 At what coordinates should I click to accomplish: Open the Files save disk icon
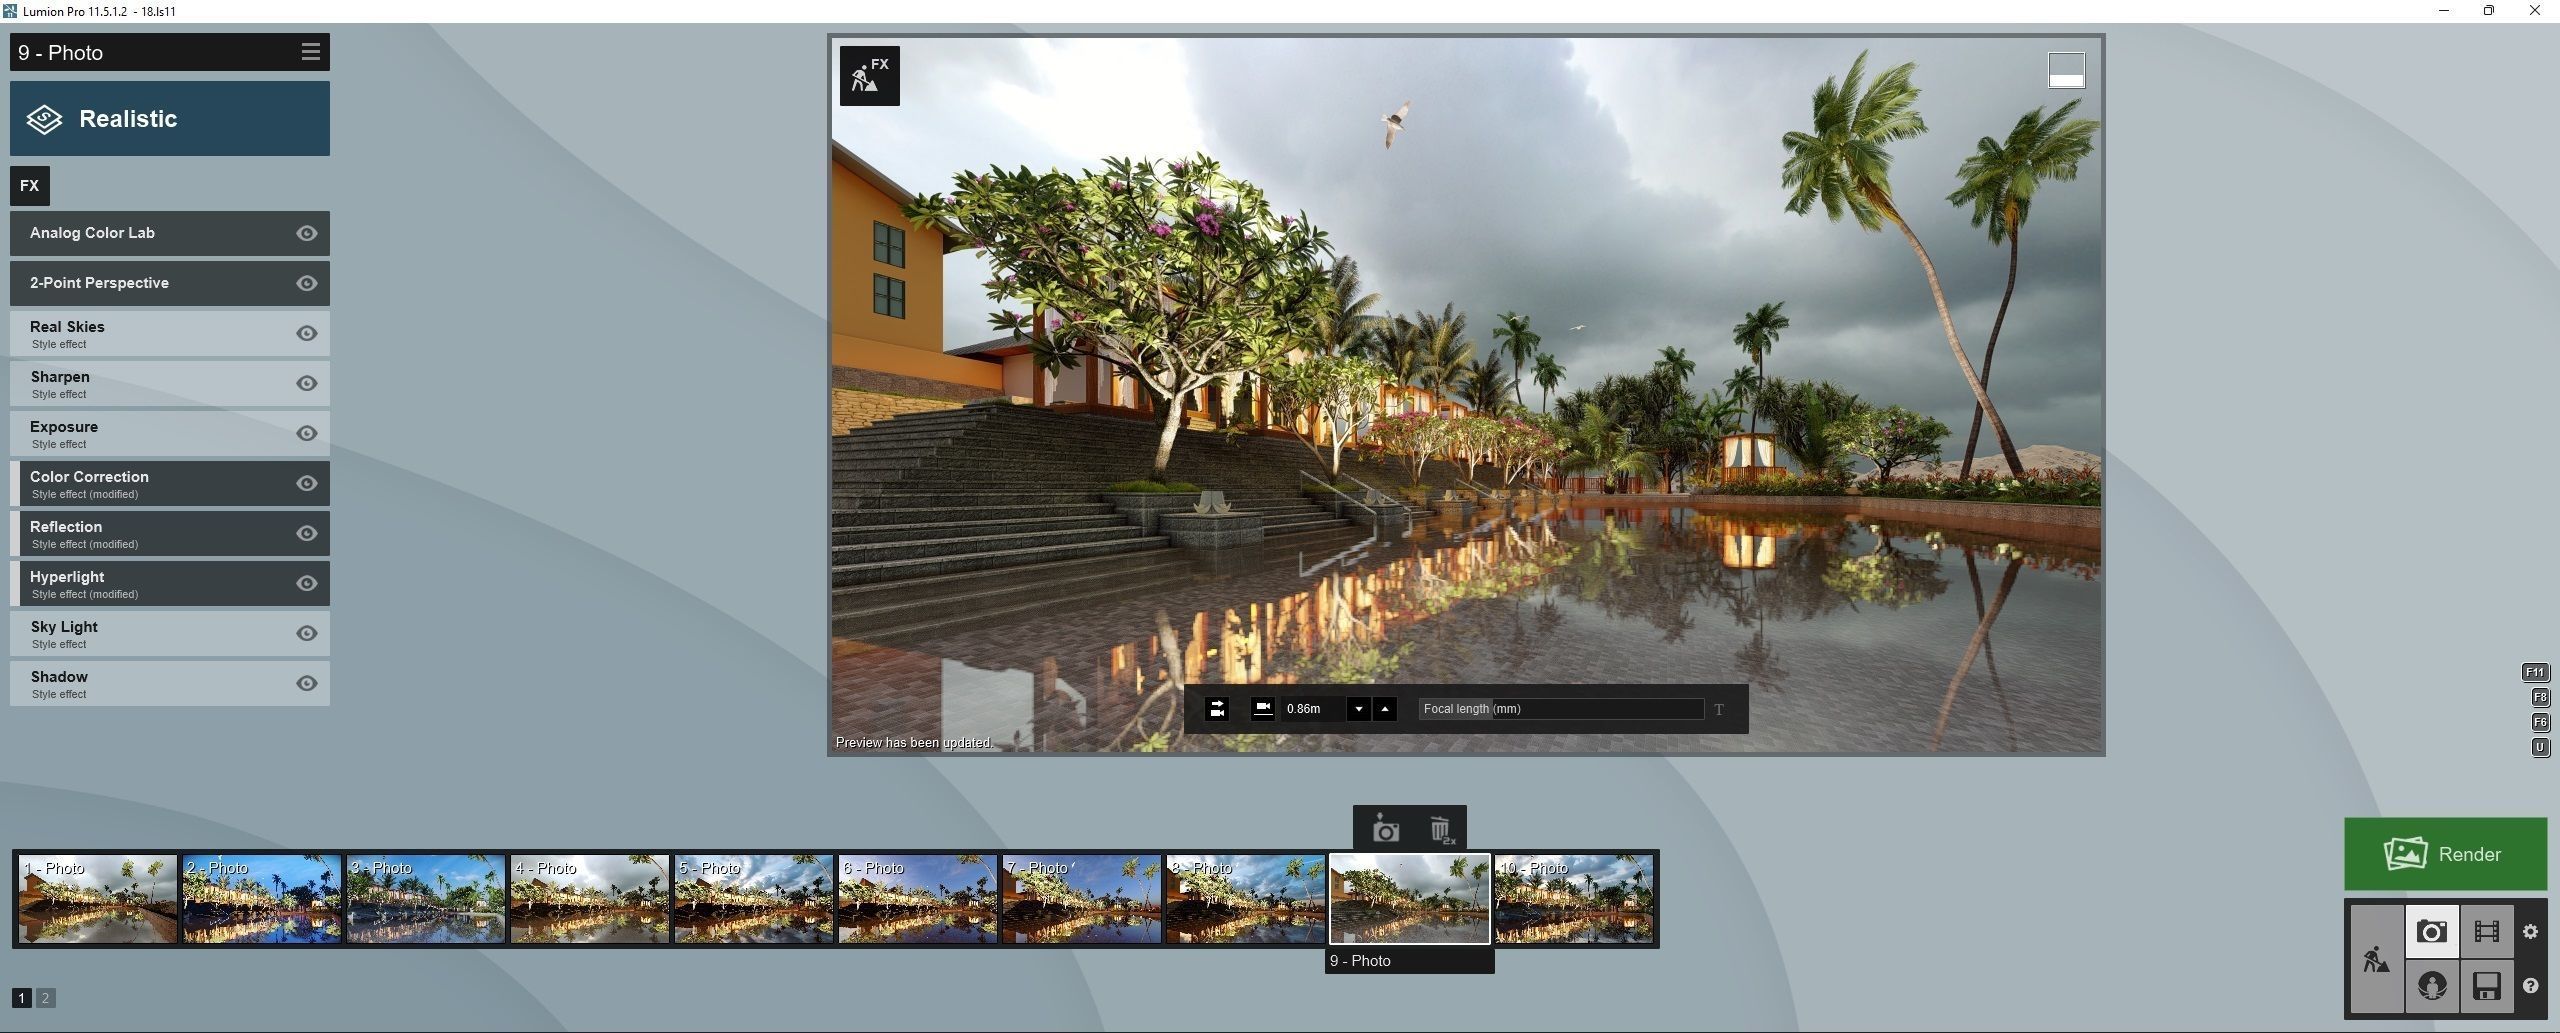coord(2487,987)
